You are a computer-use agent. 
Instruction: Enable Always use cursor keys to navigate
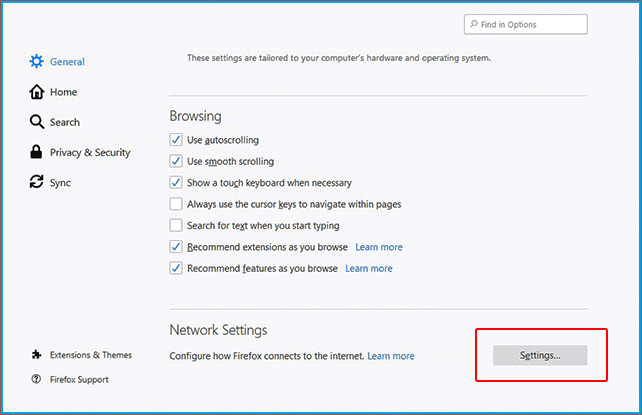[x=176, y=204]
